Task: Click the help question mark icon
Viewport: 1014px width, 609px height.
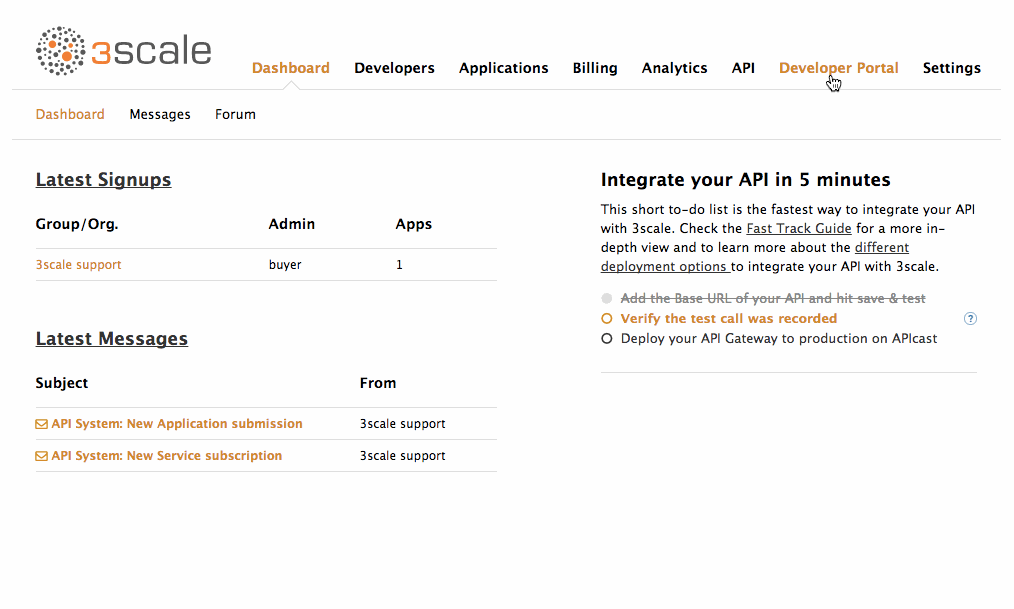Action: [970, 319]
